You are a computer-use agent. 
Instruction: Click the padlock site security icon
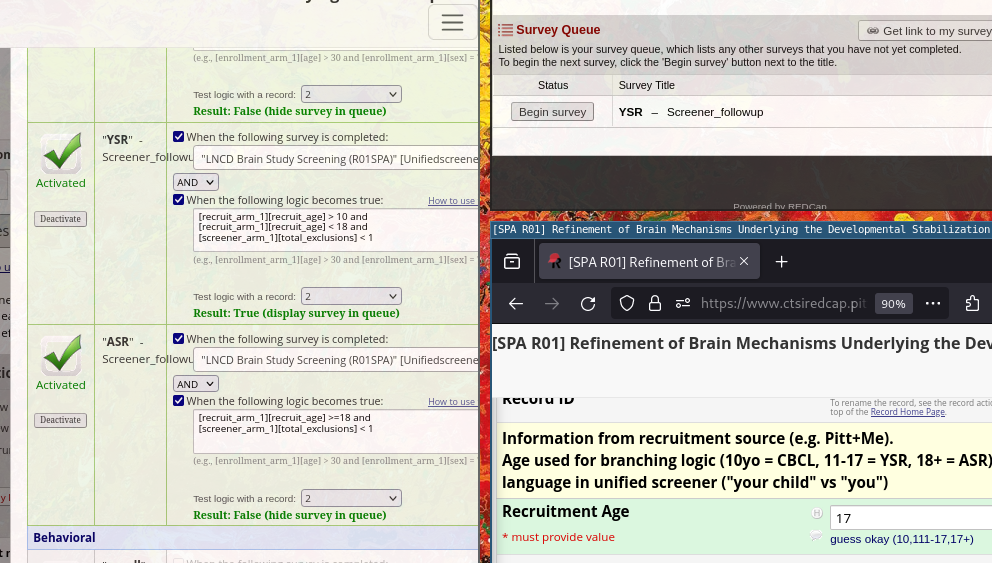tap(655, 304)
